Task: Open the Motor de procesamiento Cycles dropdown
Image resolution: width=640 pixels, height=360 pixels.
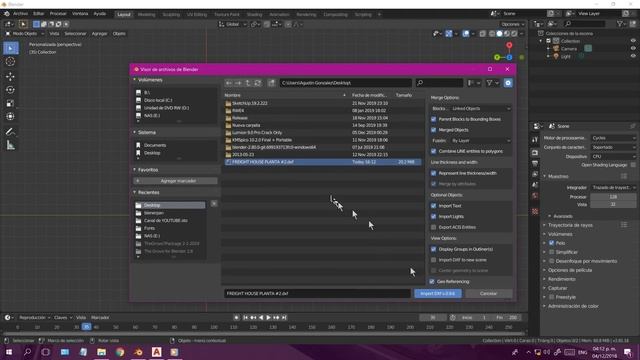Action: point(614,138)
